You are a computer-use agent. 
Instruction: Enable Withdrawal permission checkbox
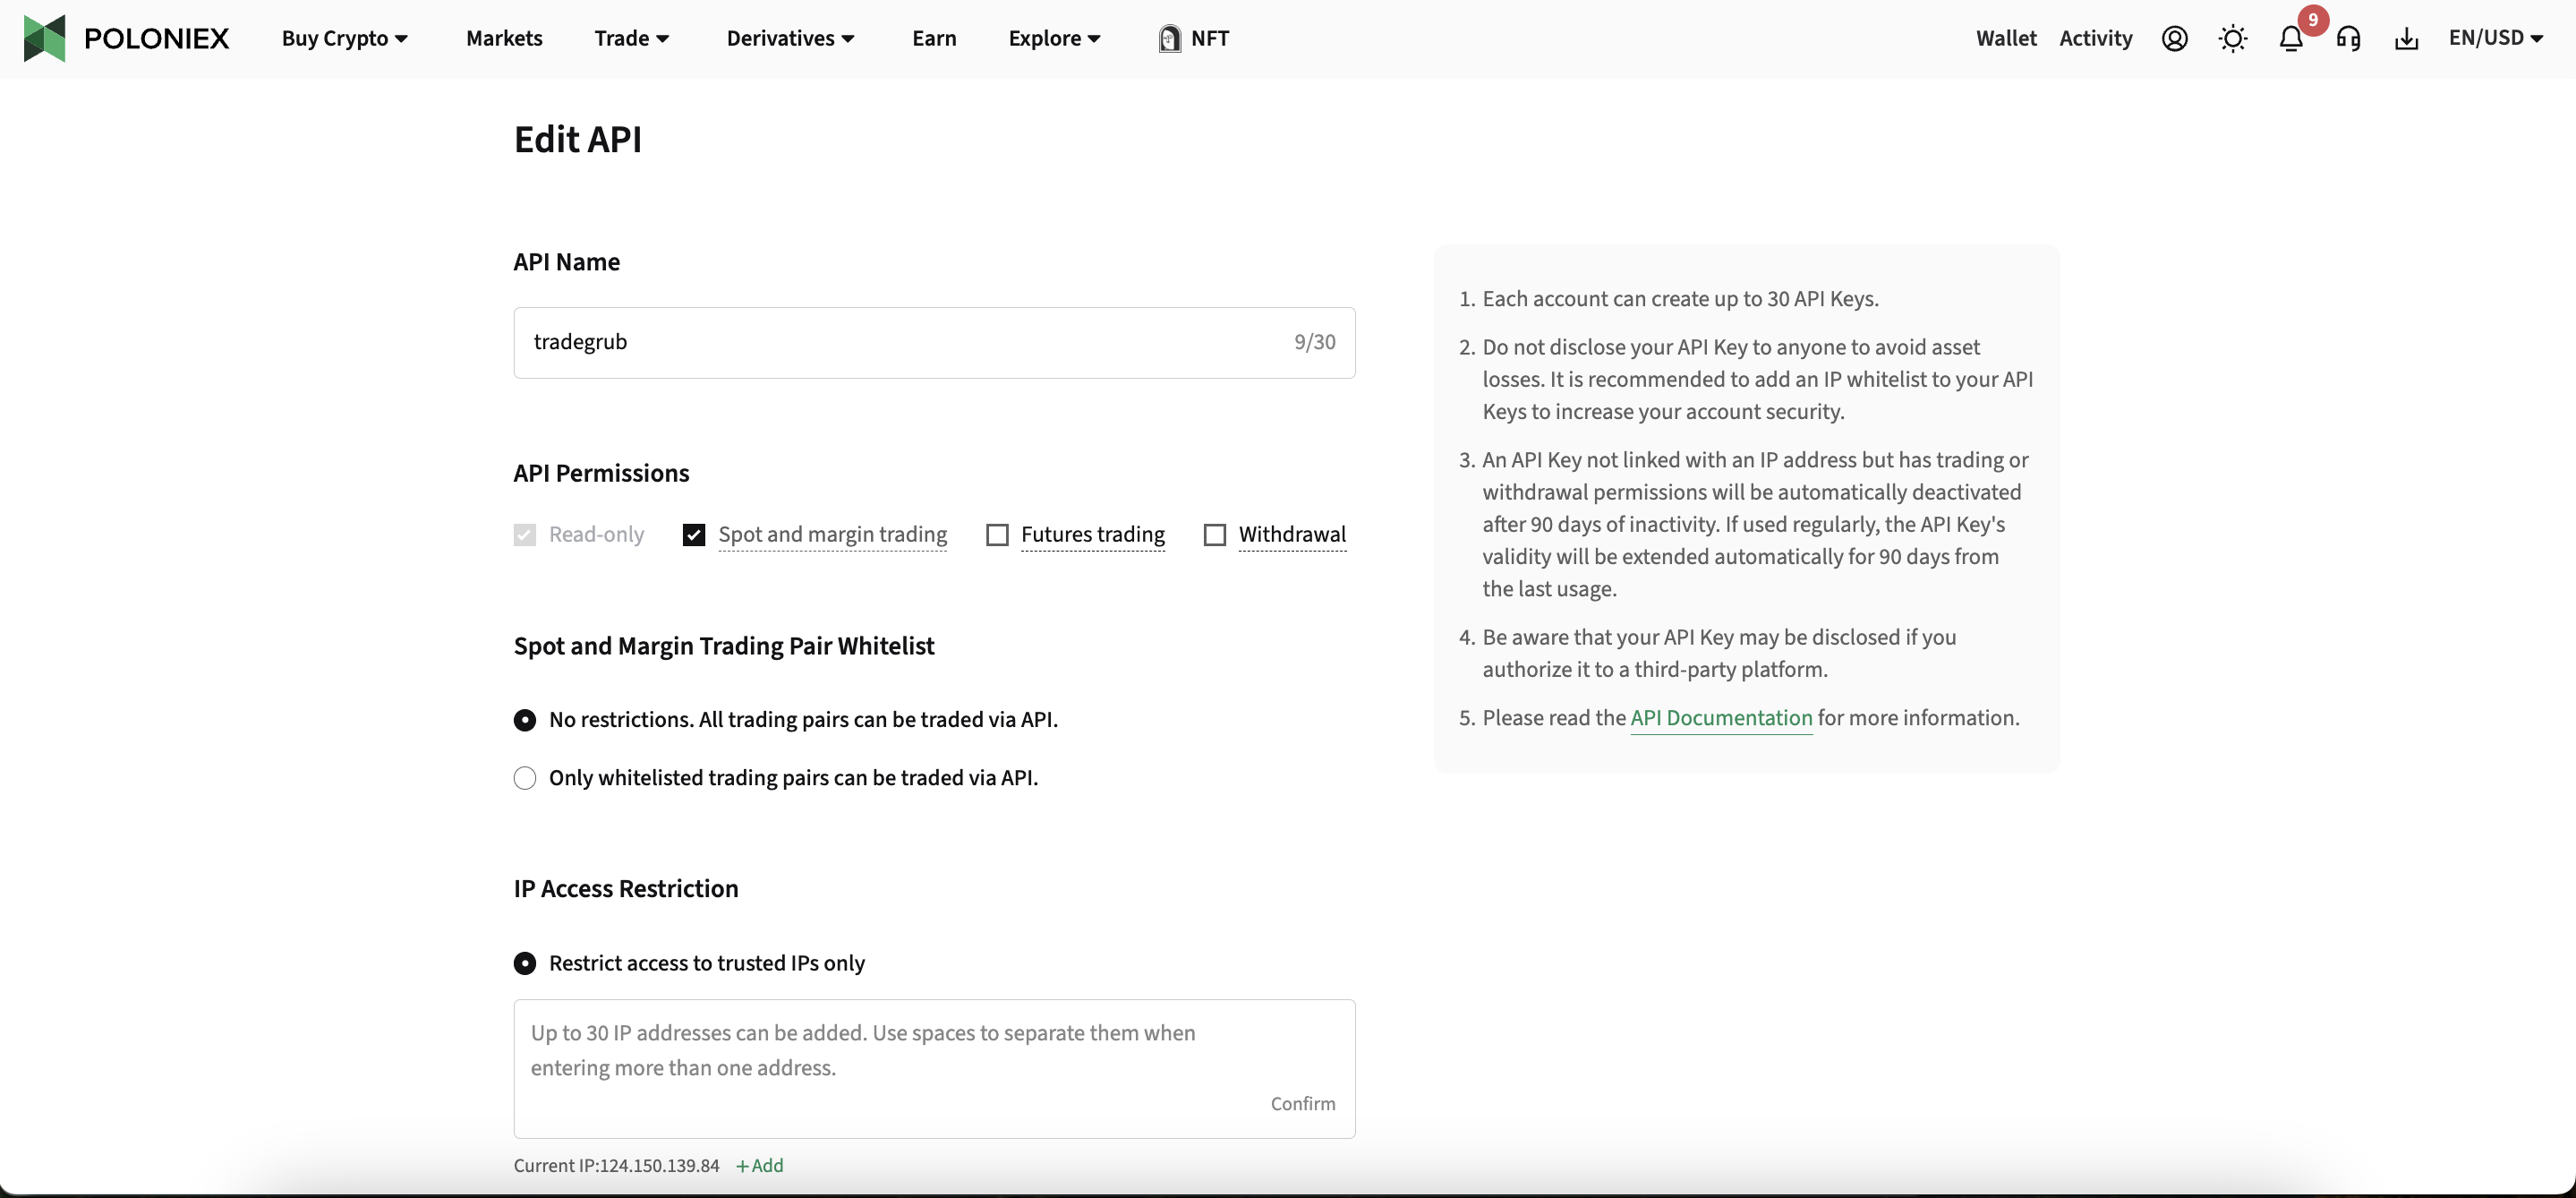point(1214,535)
